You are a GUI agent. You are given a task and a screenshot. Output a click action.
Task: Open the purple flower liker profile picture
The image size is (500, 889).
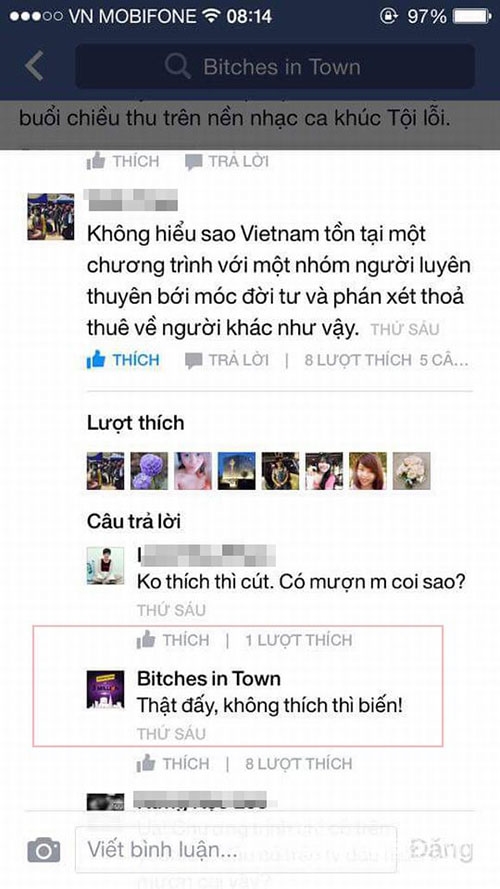[x=149, y=471]
